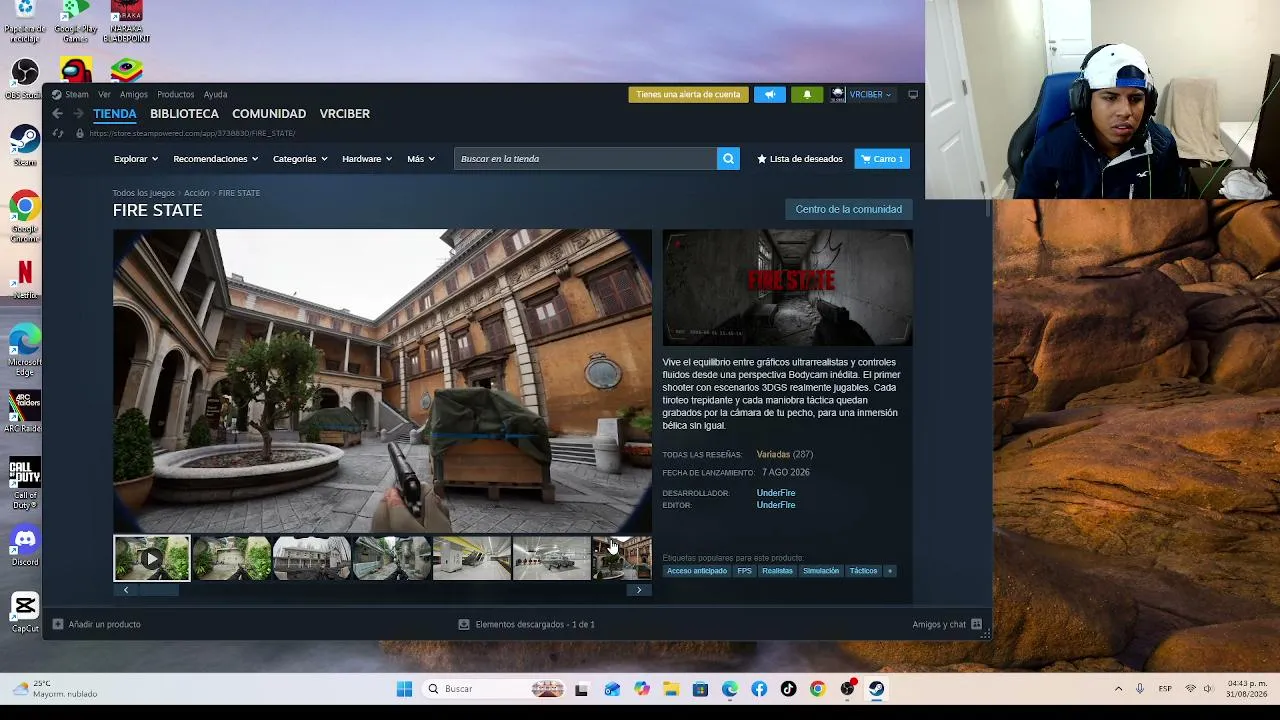This screenshot has height=720, width=1280.
Task: Switch to the COMUNIDAD tab
Action: pyautogui.click(x=269, y=114)
